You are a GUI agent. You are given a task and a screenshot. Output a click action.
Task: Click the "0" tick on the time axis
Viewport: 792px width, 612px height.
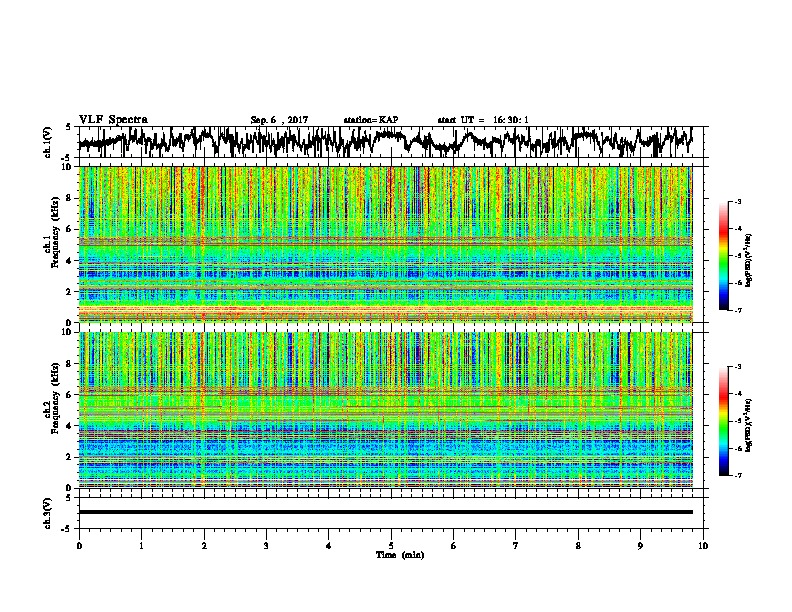coord(79,546)
